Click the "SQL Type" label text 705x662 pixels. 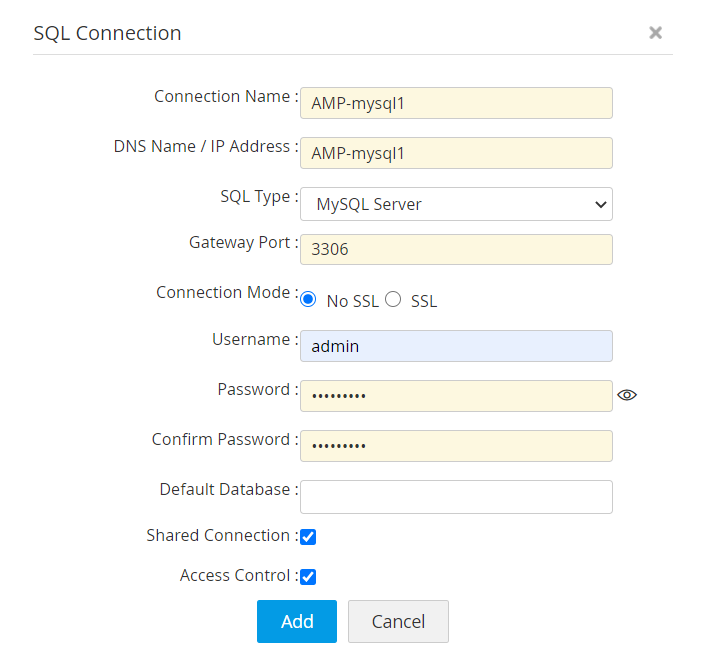[x=255, y=196]
